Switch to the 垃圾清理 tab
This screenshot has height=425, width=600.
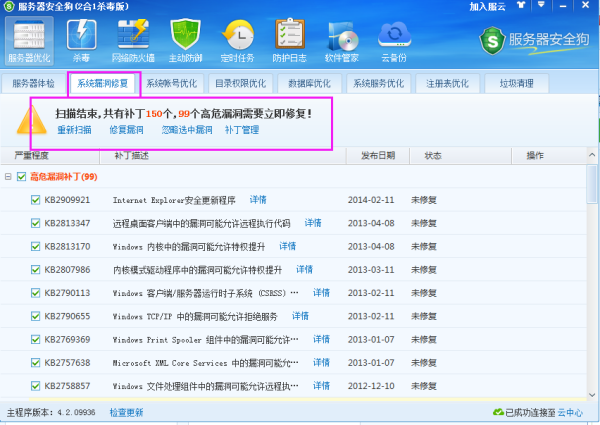[517, 83]
